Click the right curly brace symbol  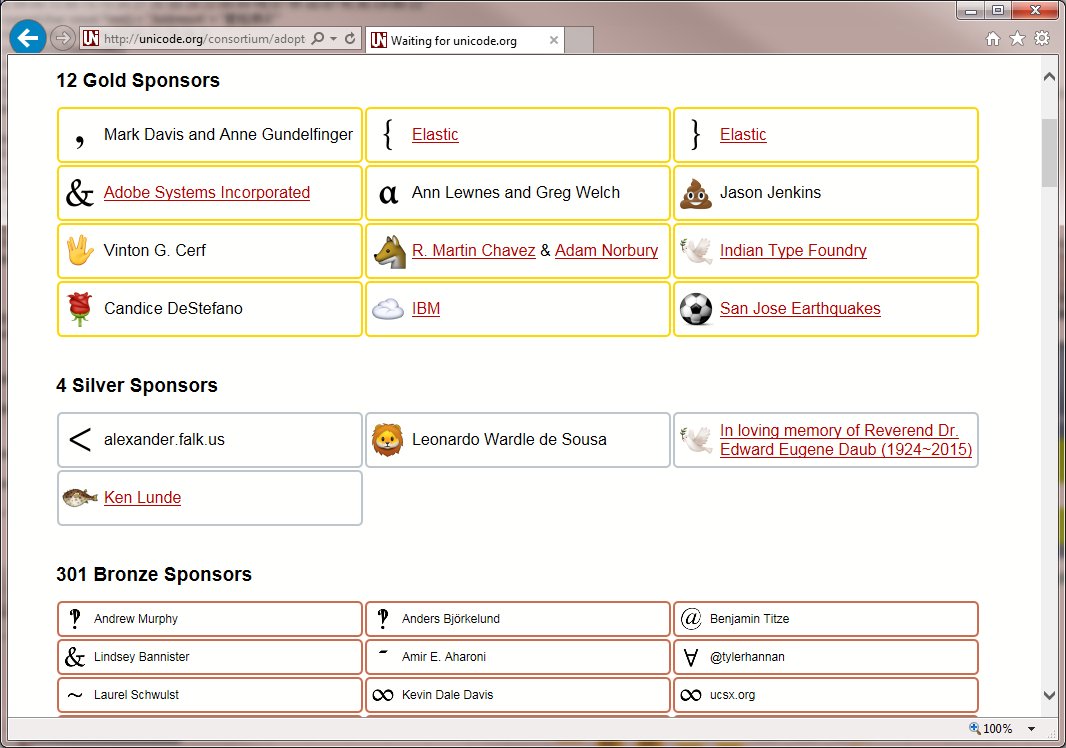point(695,135)
